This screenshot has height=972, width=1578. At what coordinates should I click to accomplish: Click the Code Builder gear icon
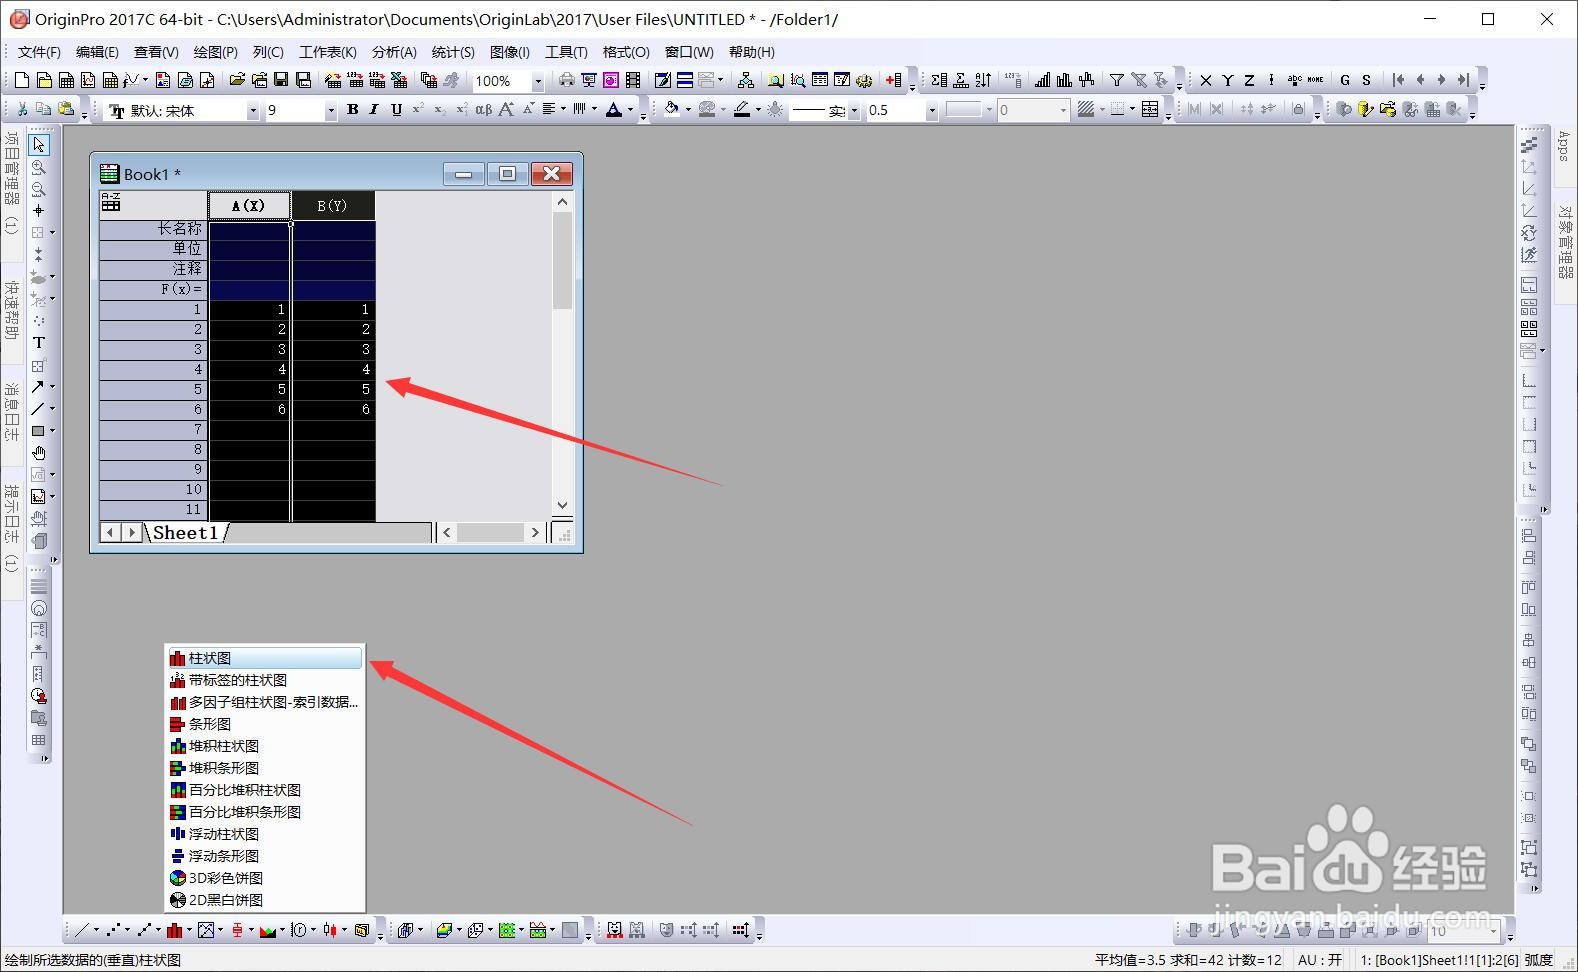864,80
